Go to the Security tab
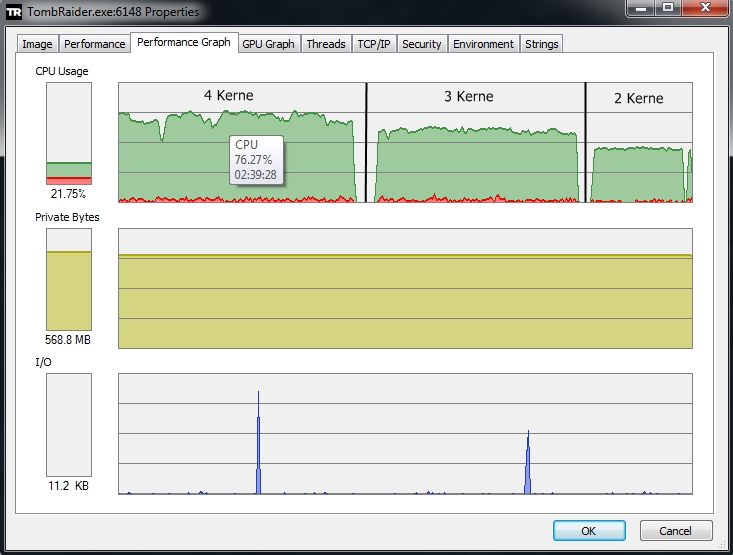 click(x=422, y=44)
